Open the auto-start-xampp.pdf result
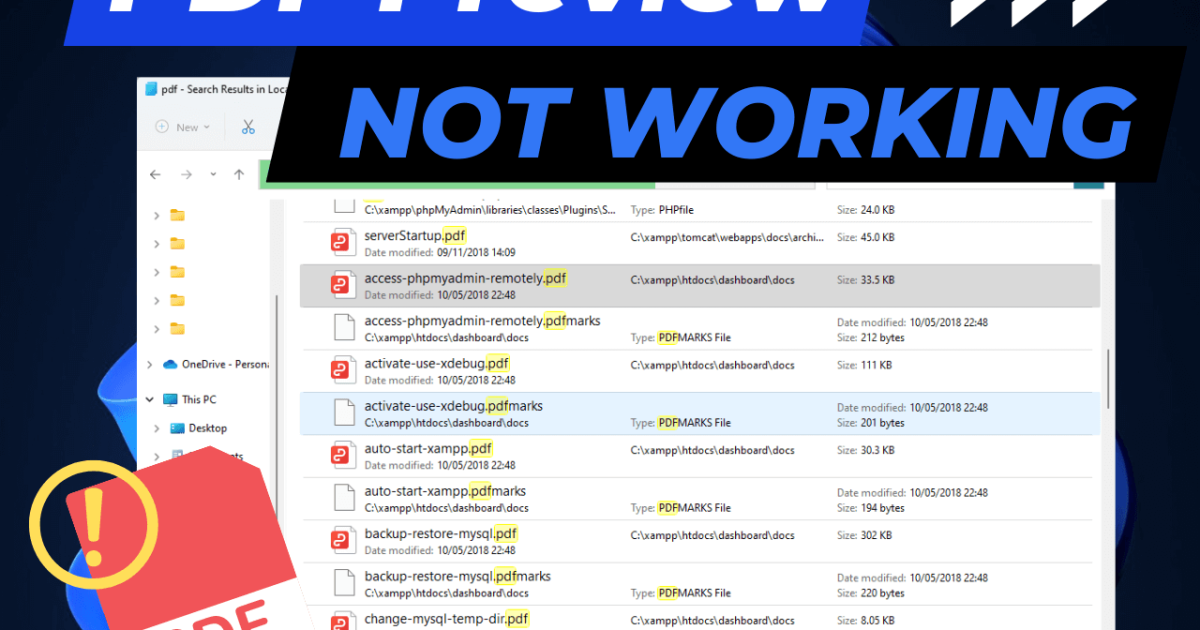 coord(699,456)
